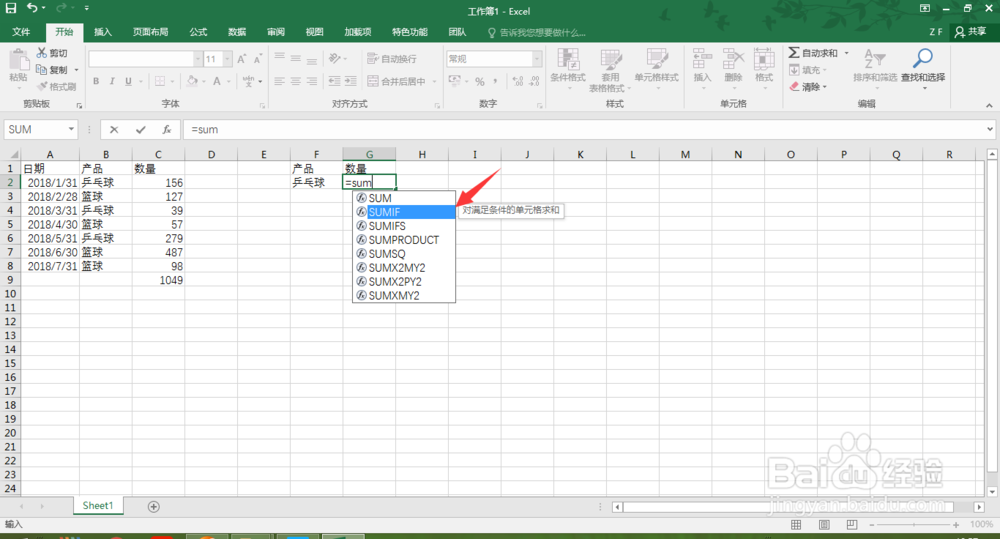
Task: Click the Save icon in title bar
Action: 11,8
